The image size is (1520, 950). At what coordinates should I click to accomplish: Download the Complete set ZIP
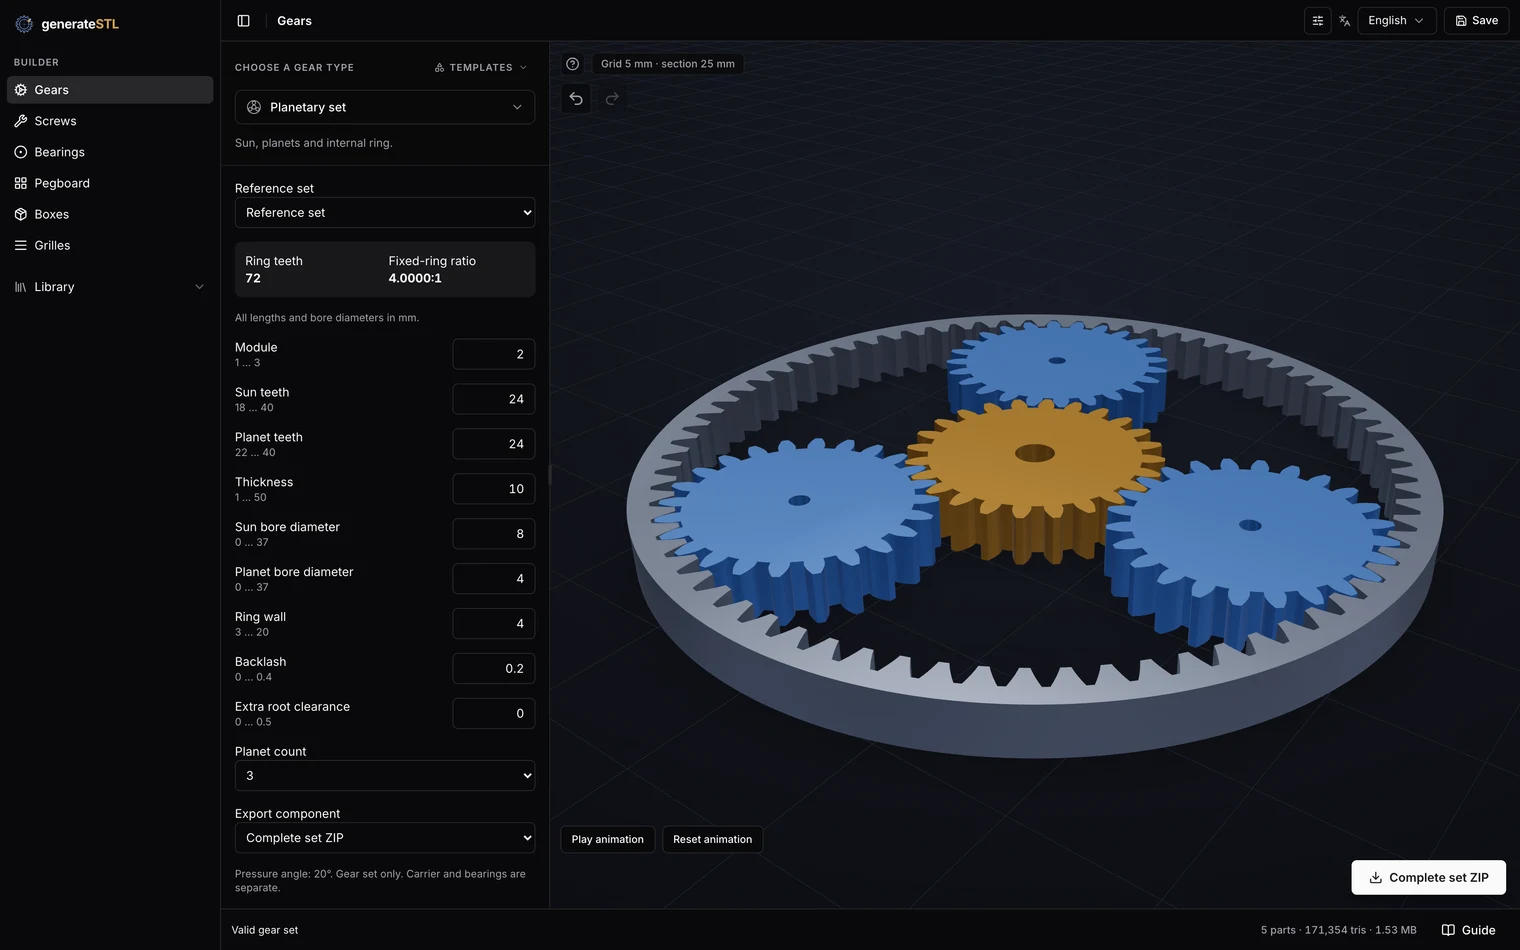click(x=1429, y=878)
